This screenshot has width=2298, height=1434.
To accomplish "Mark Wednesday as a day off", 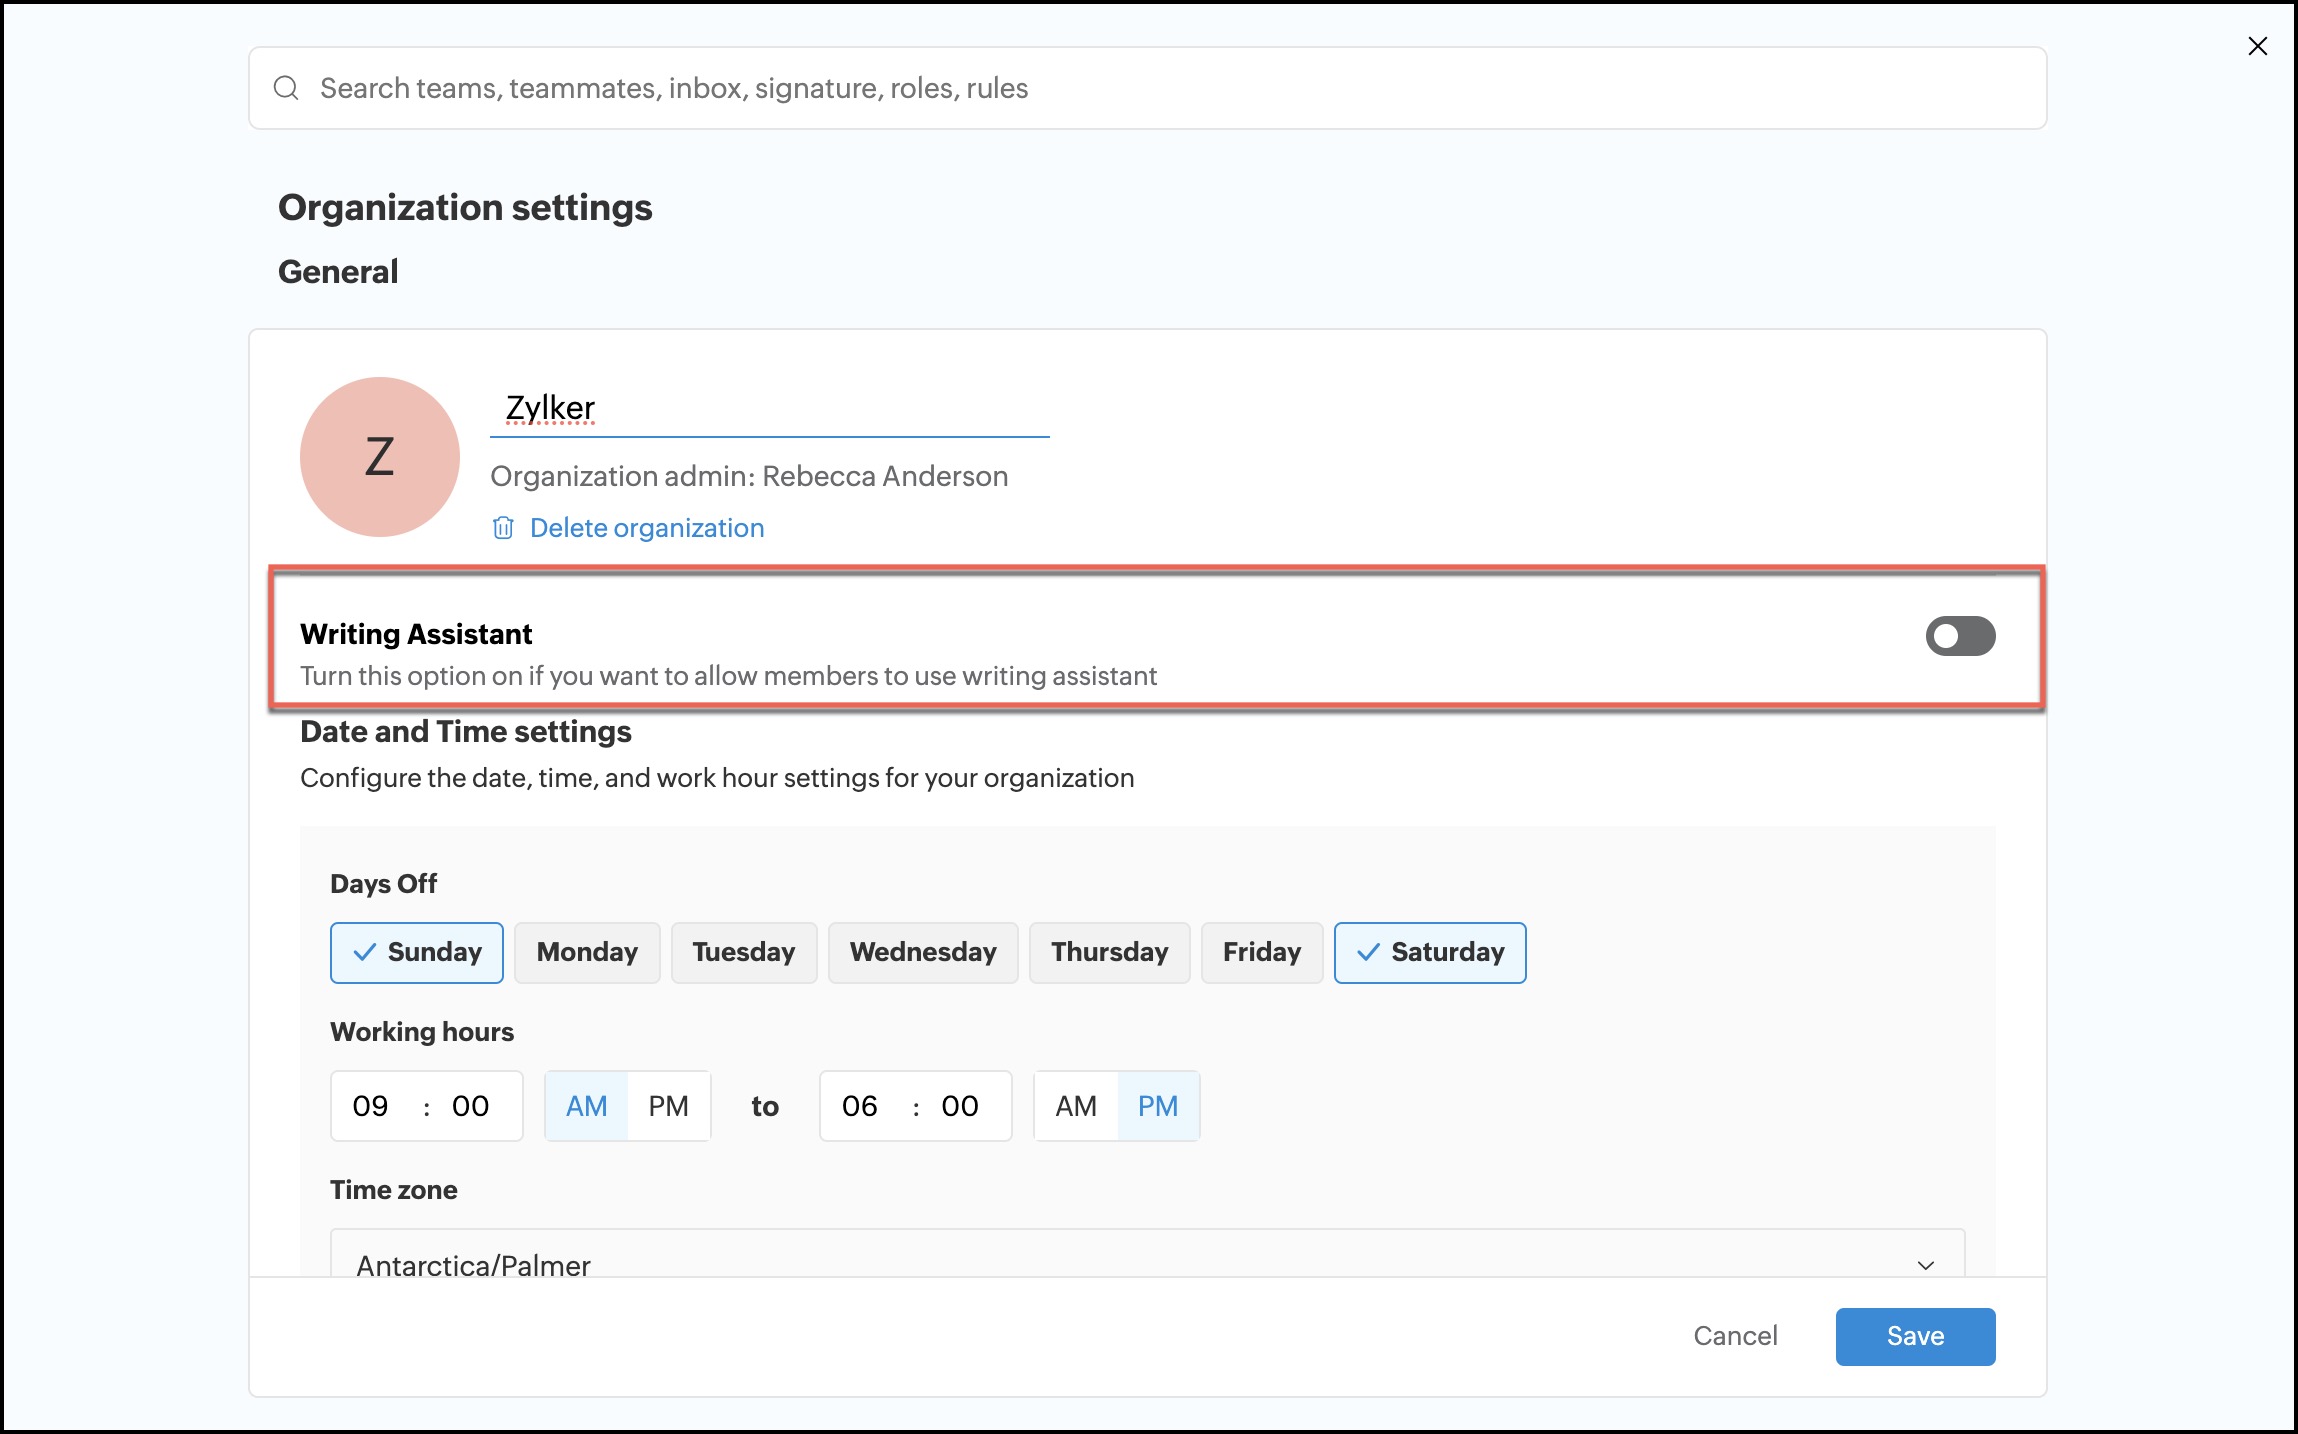I will (x=922, y=952).
